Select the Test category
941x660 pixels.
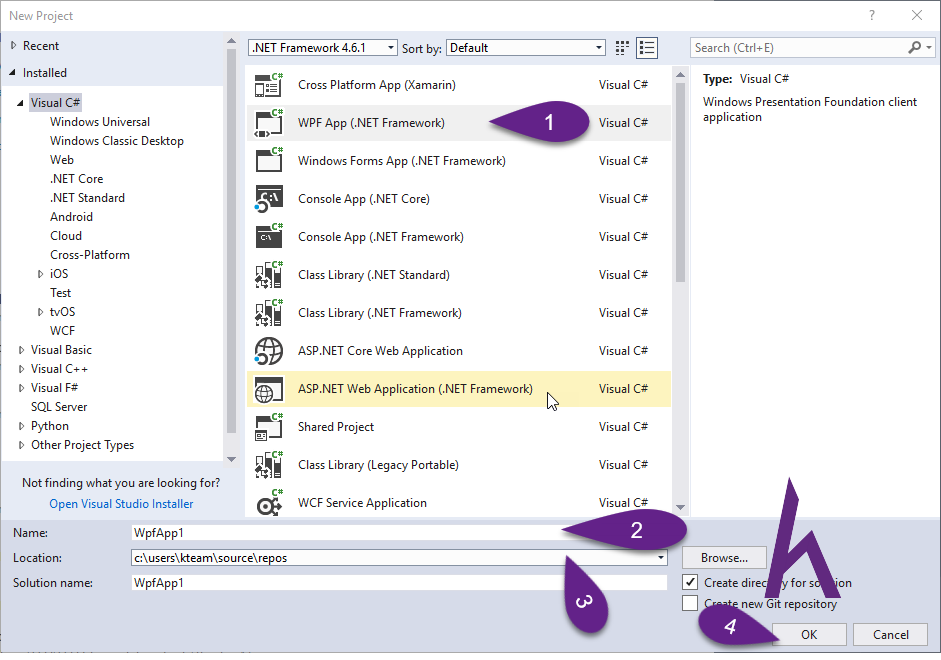pos(60,293)
